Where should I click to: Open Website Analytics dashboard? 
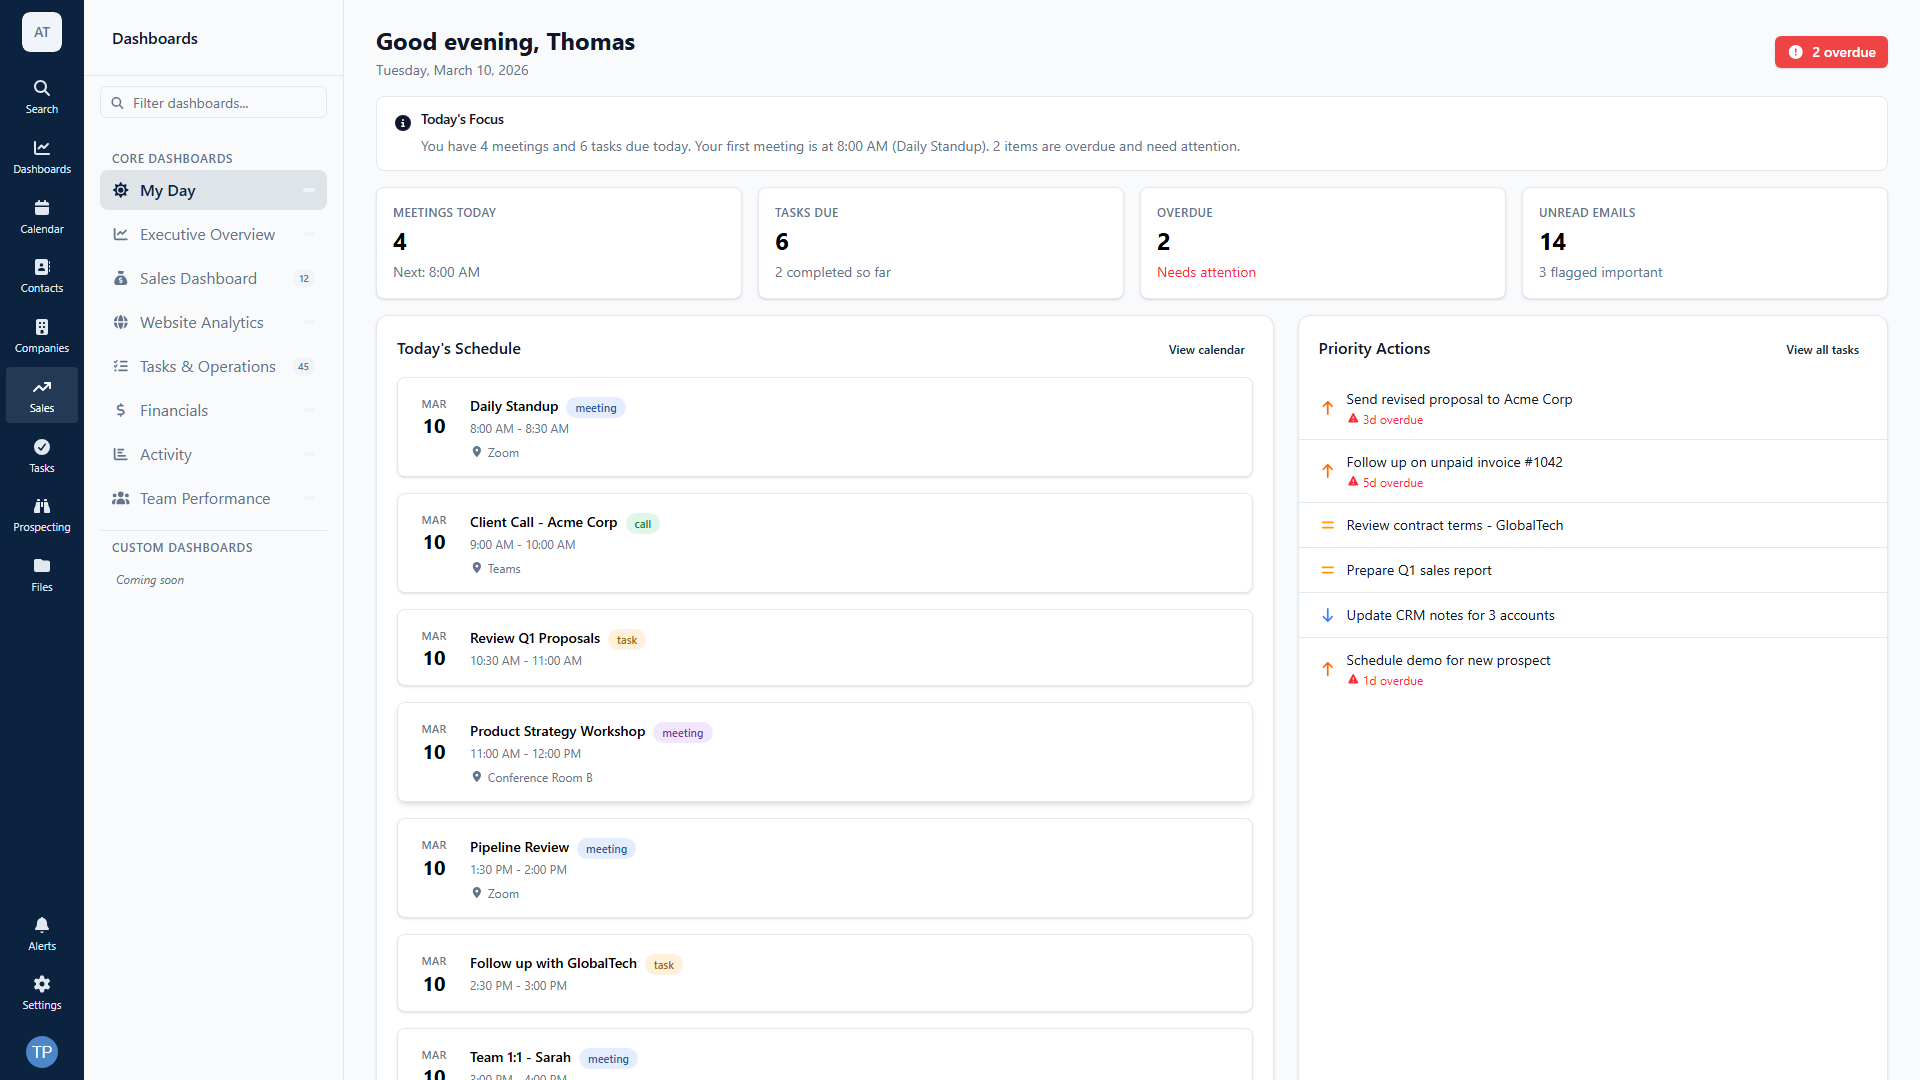click(213, 322)
